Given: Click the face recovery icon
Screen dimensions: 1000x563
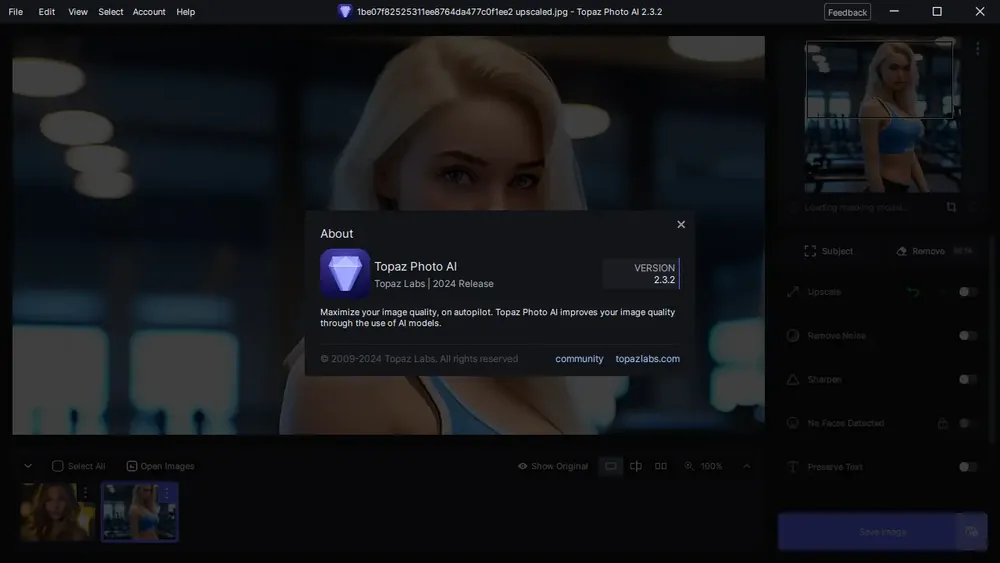Looking at the screenshot, I should 793,423.
